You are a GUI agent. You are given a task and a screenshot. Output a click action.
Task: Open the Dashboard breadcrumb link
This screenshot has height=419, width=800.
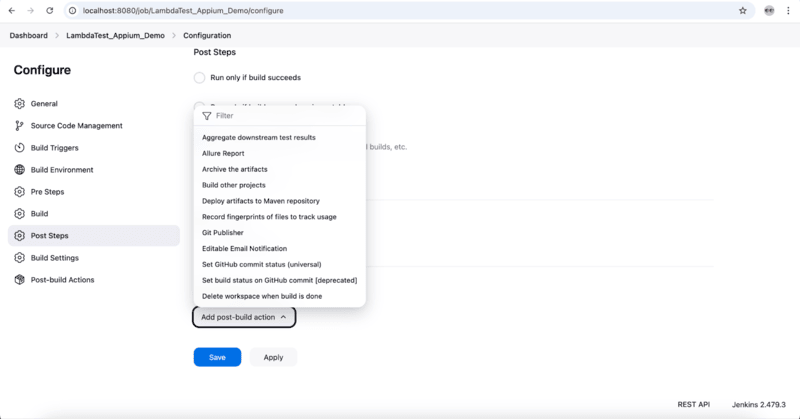(x=29, y=36)
